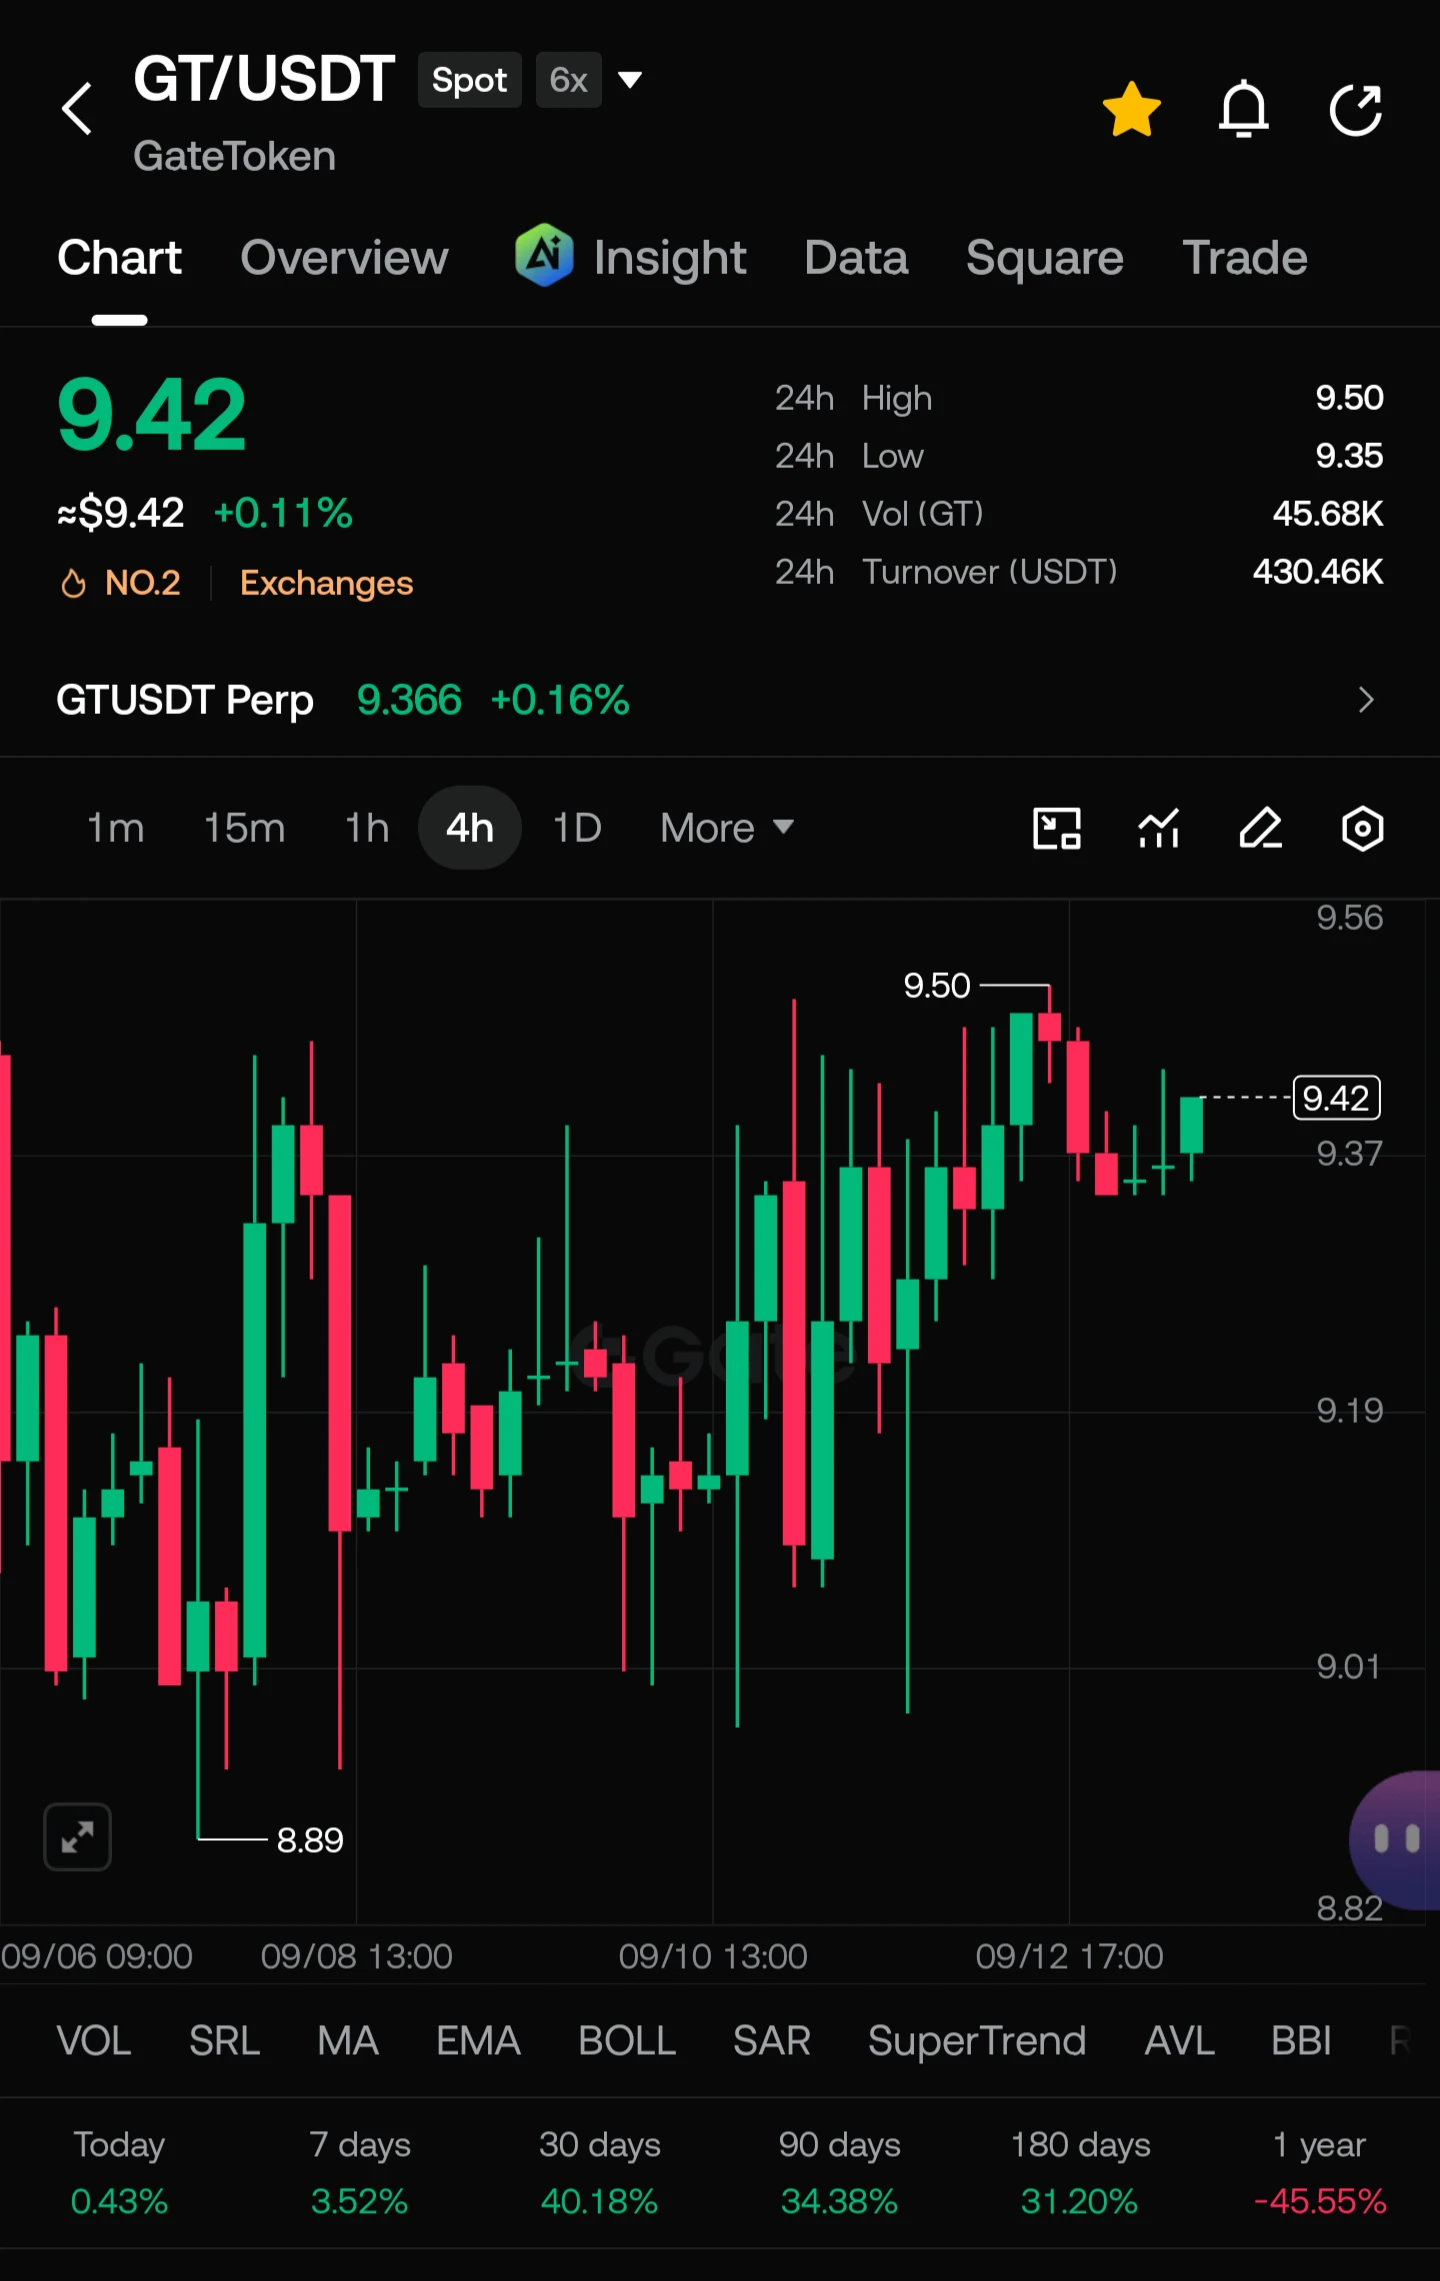Image resolution: width=1440 pixels, height=2281 pixels.
Task: Select the drawing pencil tool
Action: click(1260, 828)
